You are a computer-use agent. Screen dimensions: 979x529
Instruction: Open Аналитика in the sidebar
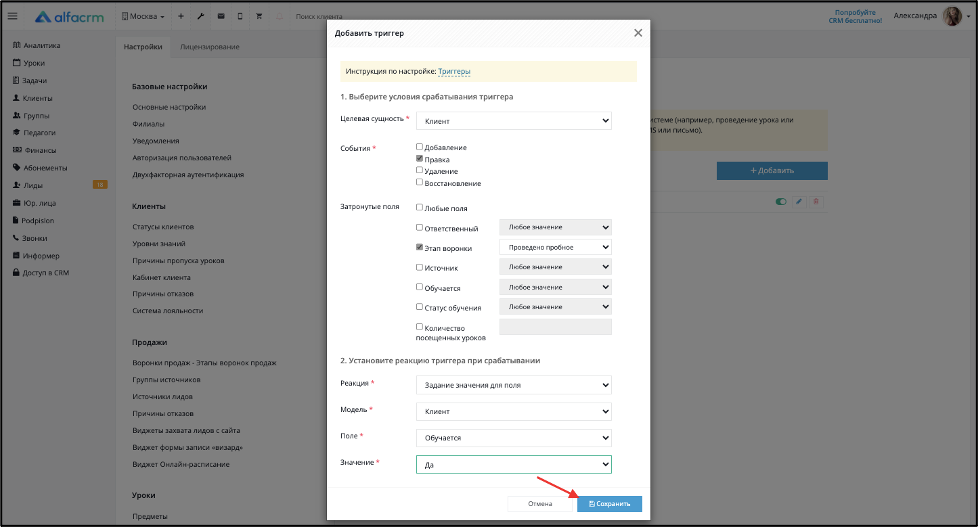[36, 46]
